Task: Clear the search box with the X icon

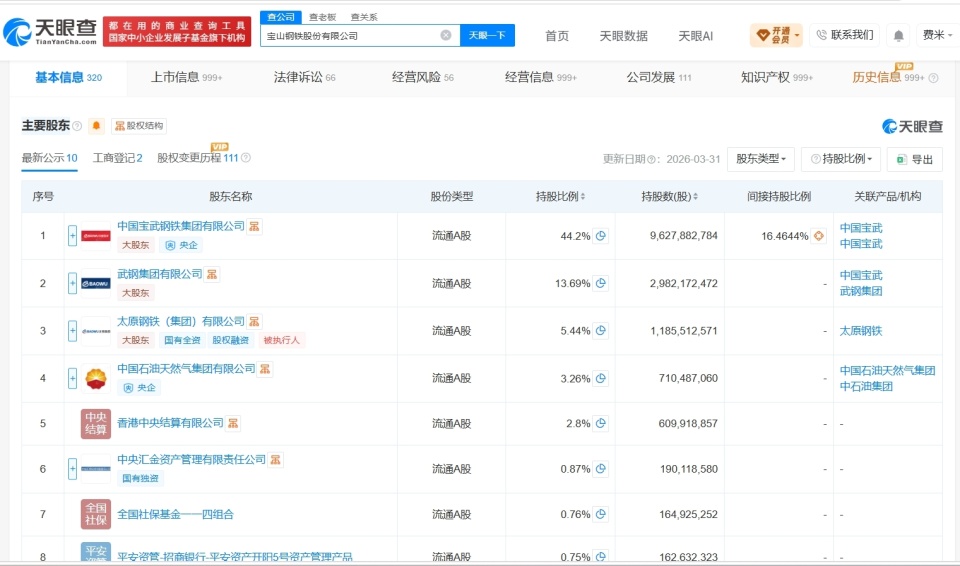Action: click(x=446, y=36)
